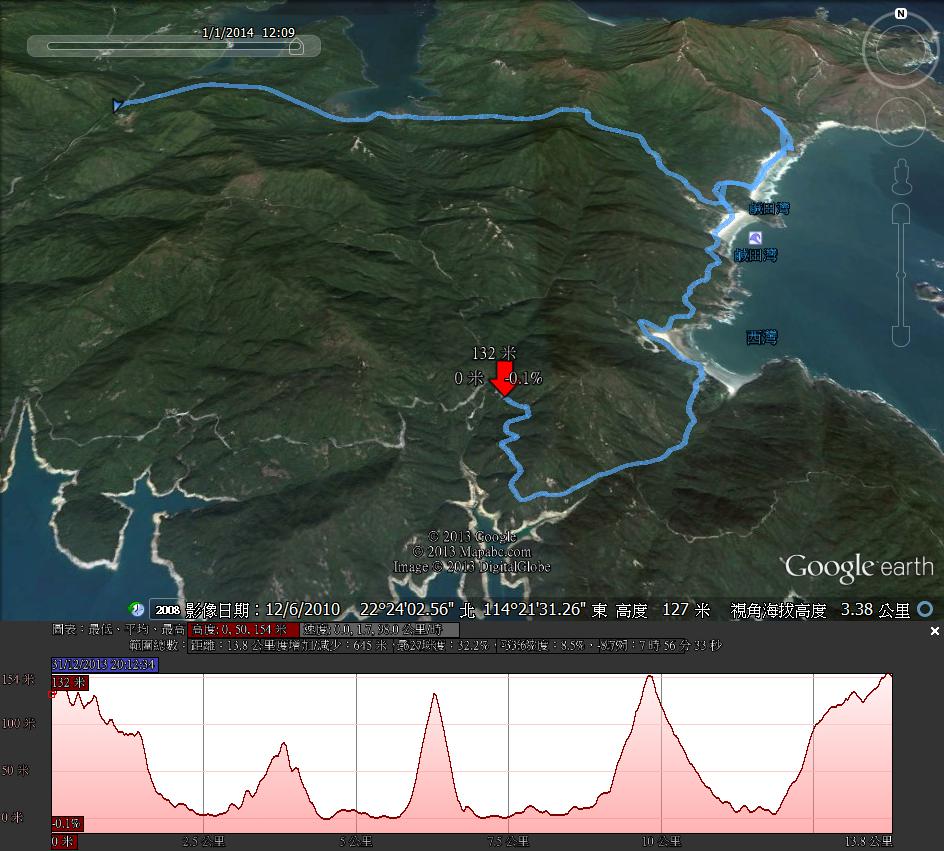Click the 5 公里 axis label
The height and width of the screenshot is (851, 944).
(356, 841)
